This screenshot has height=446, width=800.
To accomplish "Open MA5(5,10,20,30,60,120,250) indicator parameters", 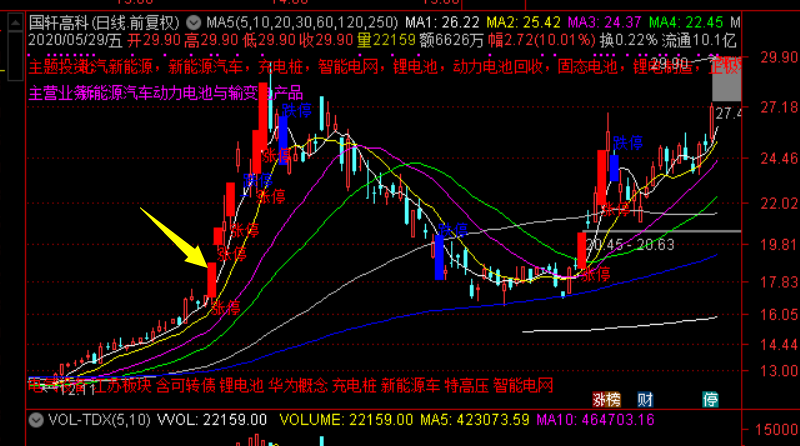I will click(x=302, y=22).
